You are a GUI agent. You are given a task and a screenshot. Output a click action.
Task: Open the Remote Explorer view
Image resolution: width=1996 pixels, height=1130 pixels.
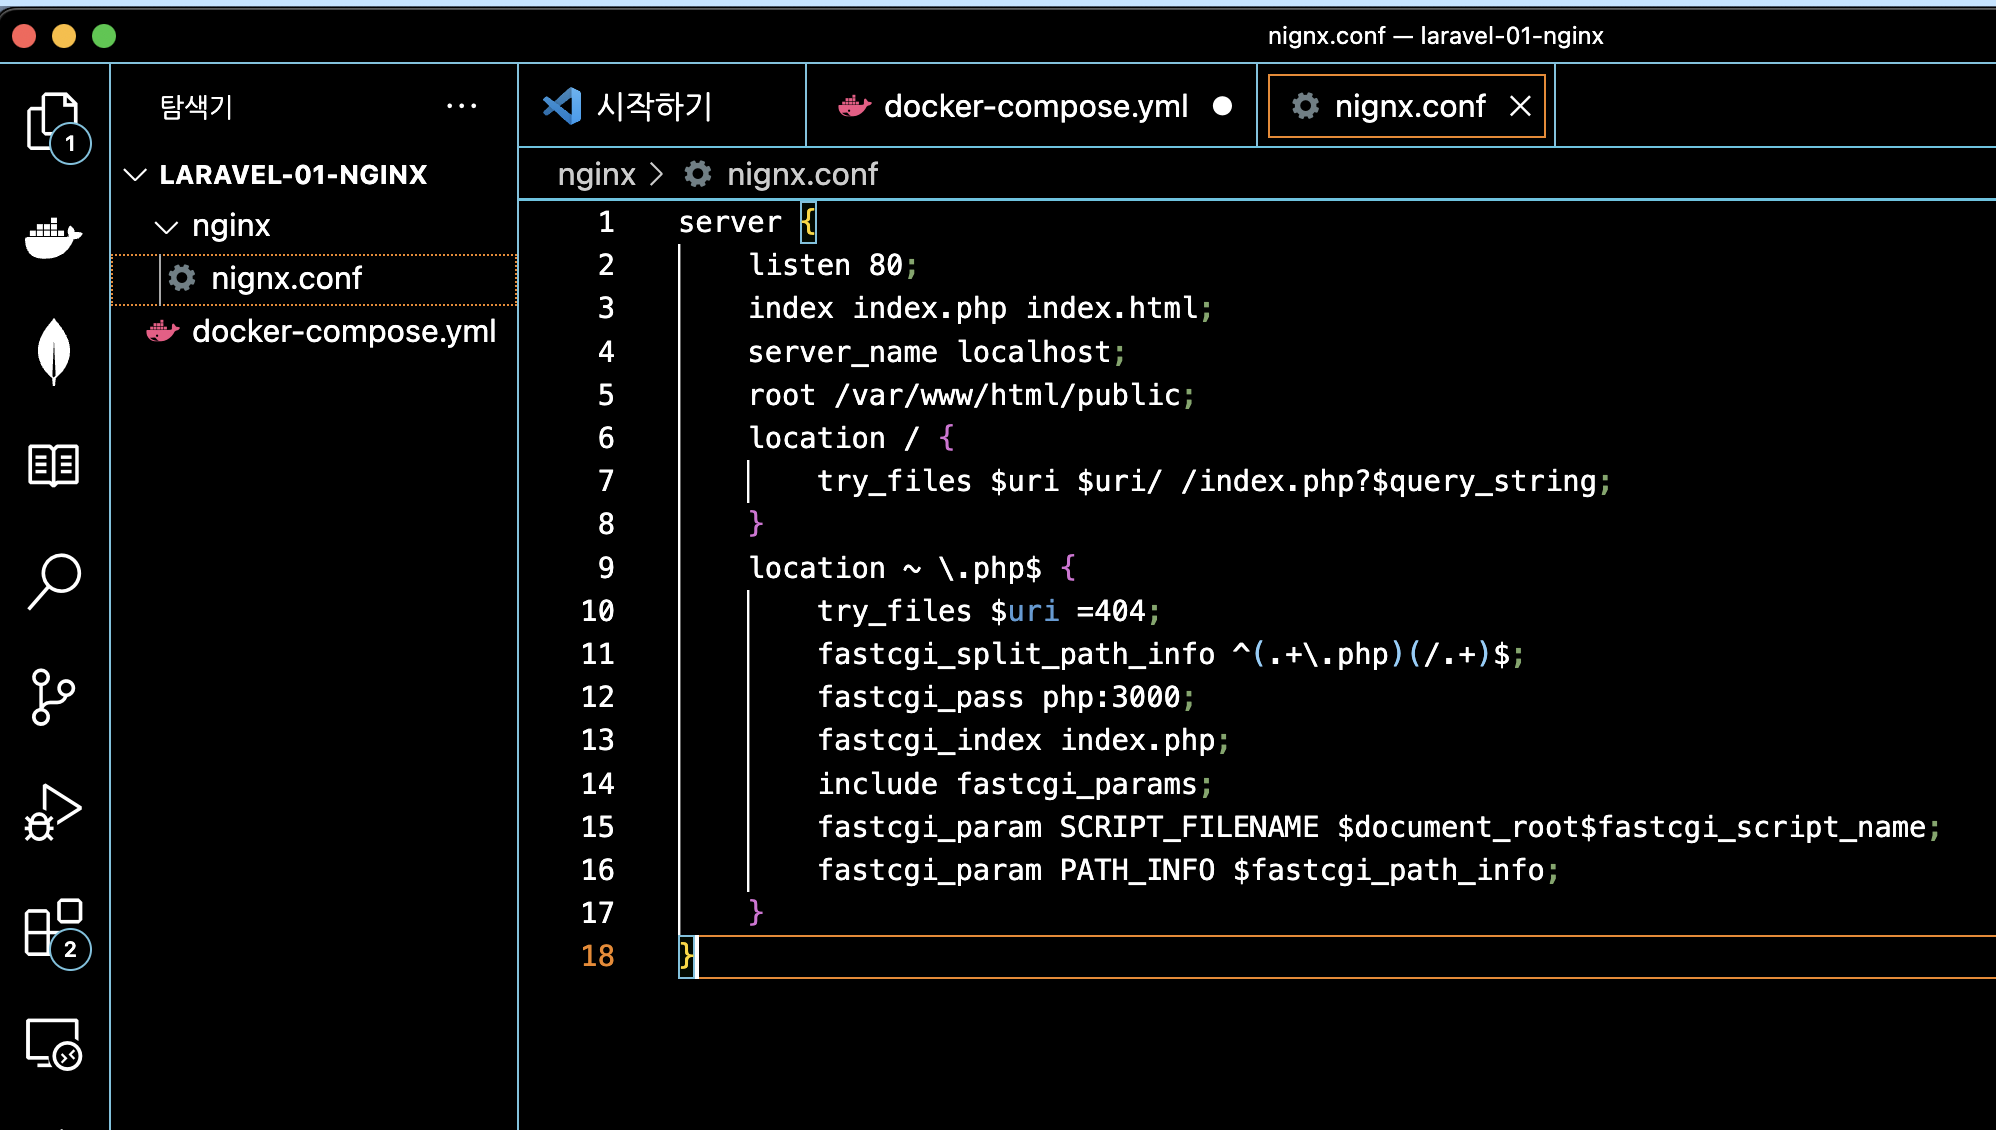[x=54, y=1044]
